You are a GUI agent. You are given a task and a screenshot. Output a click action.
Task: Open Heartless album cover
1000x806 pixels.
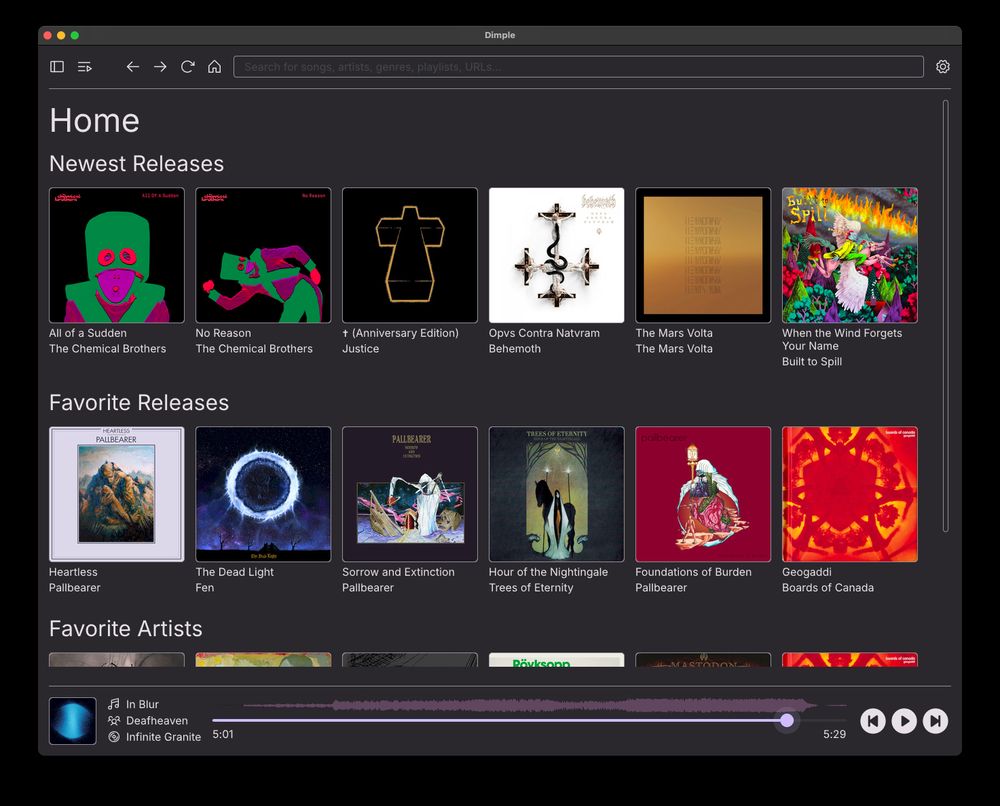point(117,494)
